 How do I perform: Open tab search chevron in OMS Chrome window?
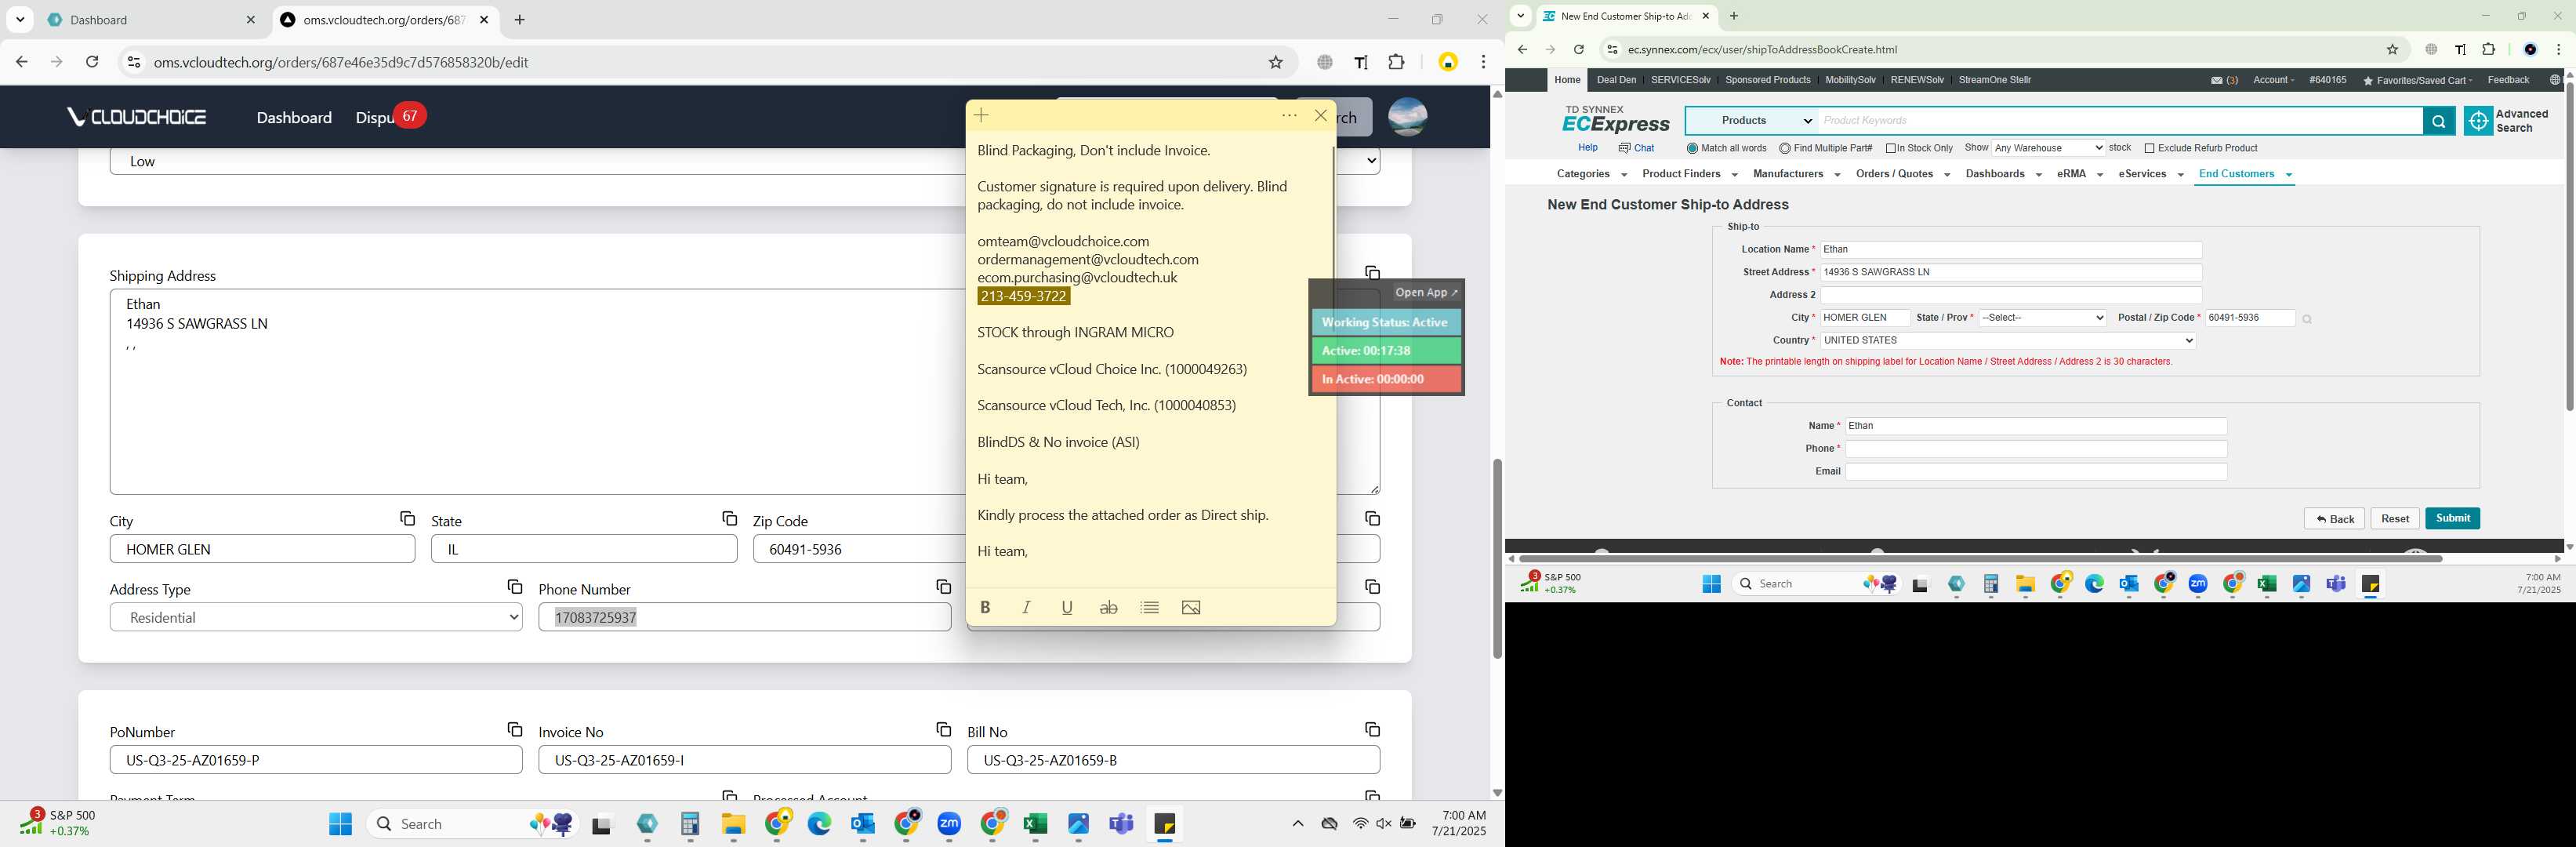click(20, 19)
